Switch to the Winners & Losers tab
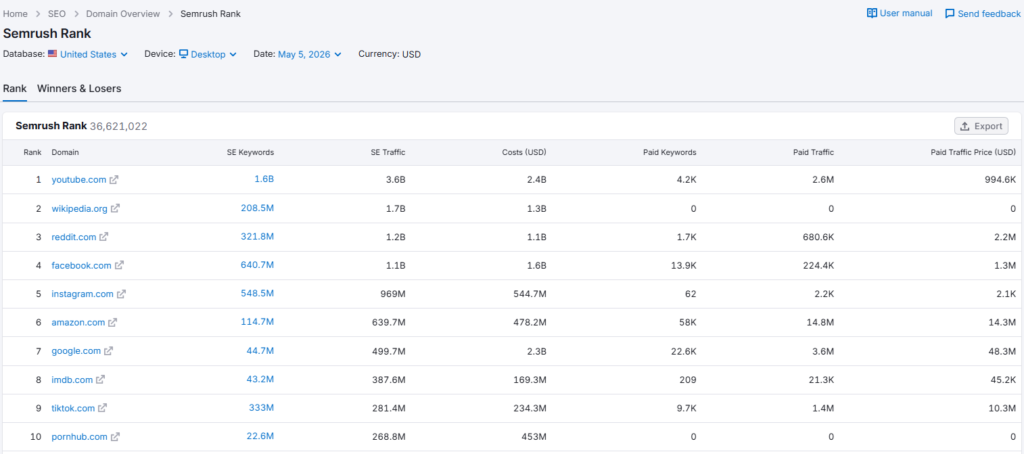 coord(79,89)
